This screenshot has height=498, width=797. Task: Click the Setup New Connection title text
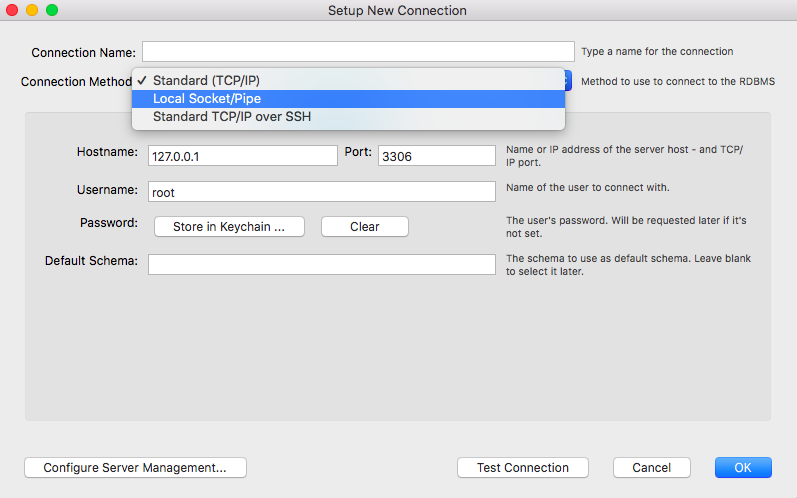point(397,11)
